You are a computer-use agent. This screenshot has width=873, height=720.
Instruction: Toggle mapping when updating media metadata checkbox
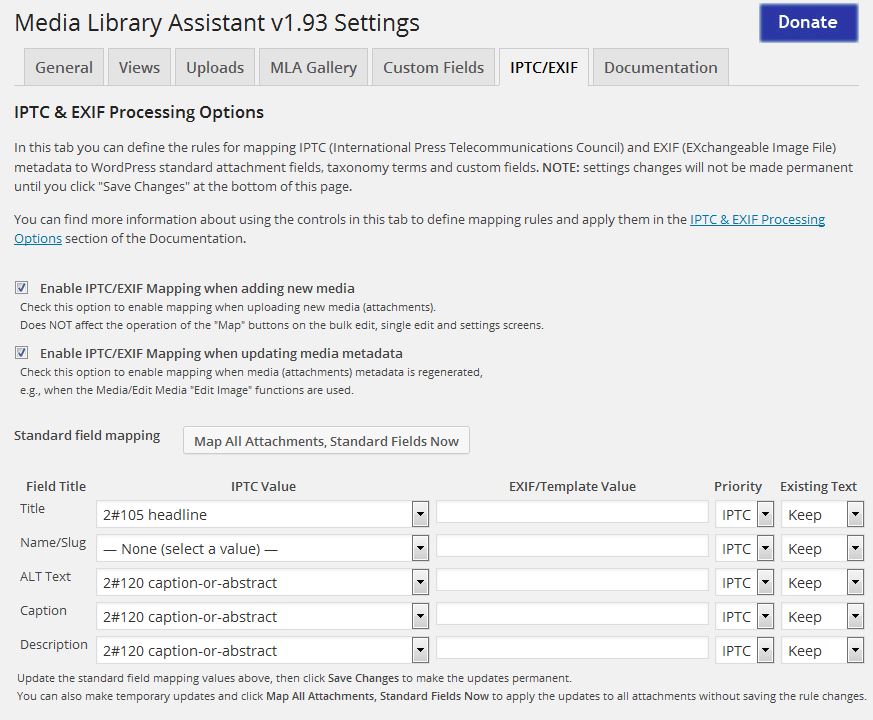click(x=21, y=353)
